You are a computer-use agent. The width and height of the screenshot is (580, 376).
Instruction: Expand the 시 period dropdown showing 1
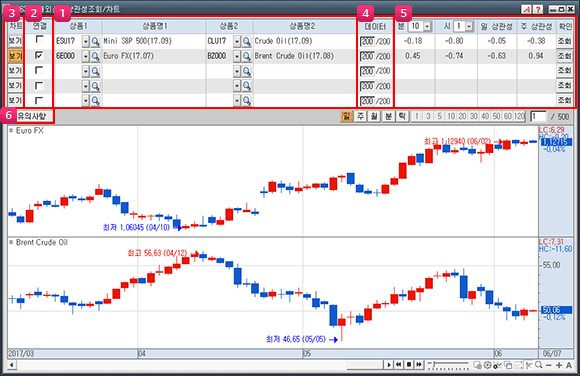click(x=469, y=26)
